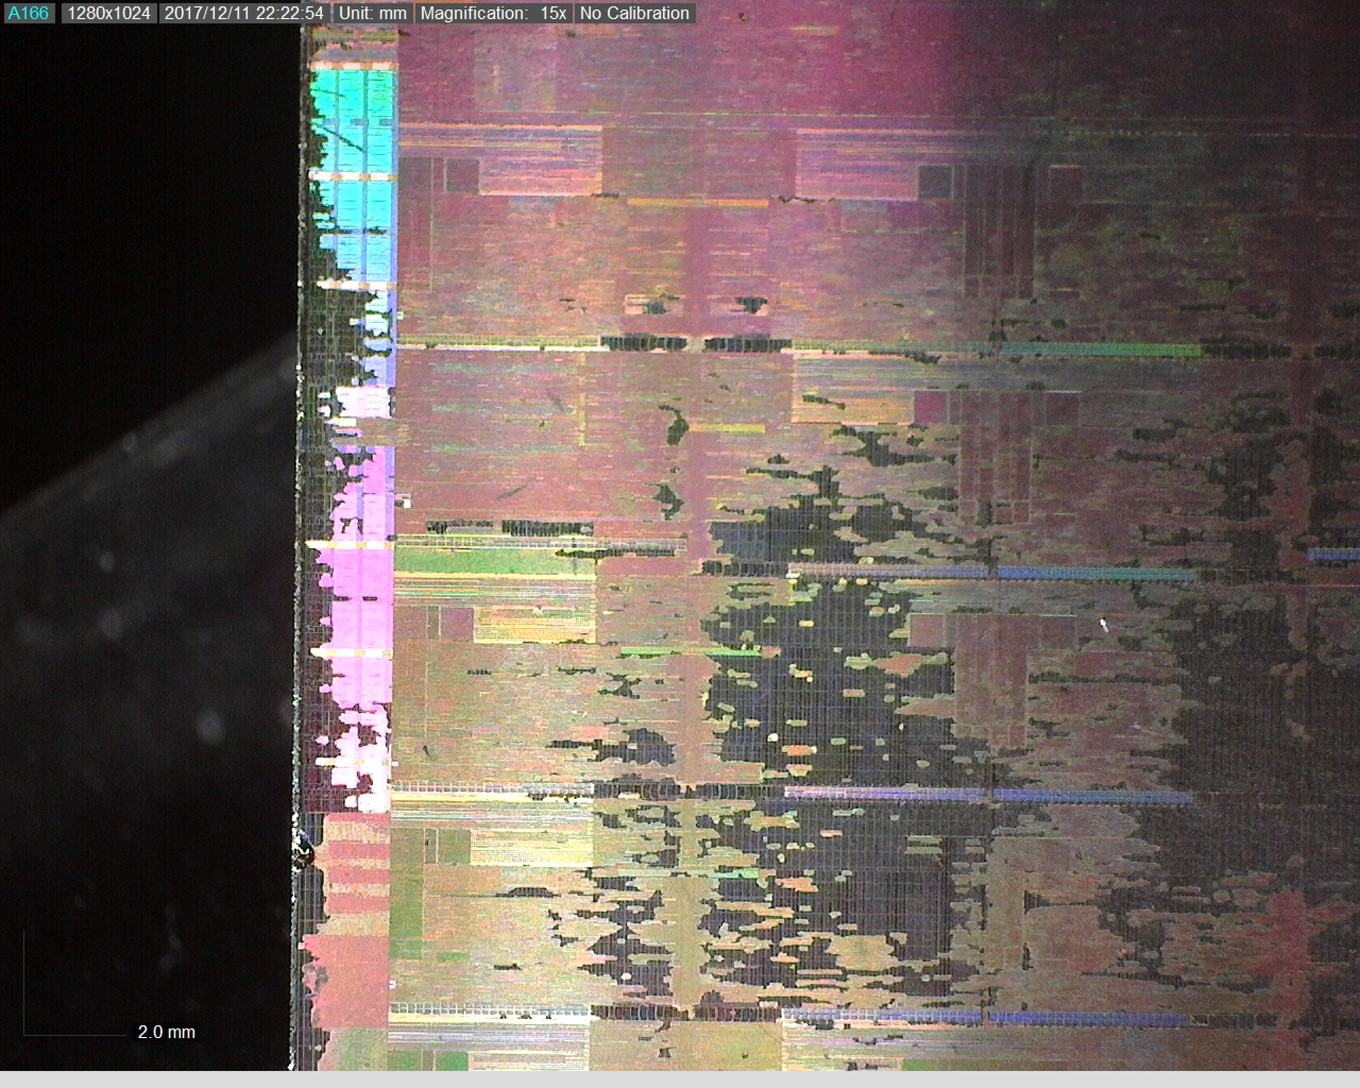The height and width of the screenshot is (1088, 1360).
Task: Click the No Calibration status text
Action: click(635, 13)
